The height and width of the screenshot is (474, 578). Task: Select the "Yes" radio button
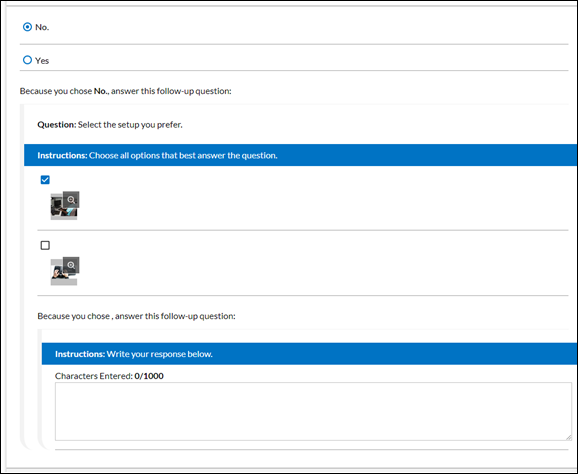27,60
